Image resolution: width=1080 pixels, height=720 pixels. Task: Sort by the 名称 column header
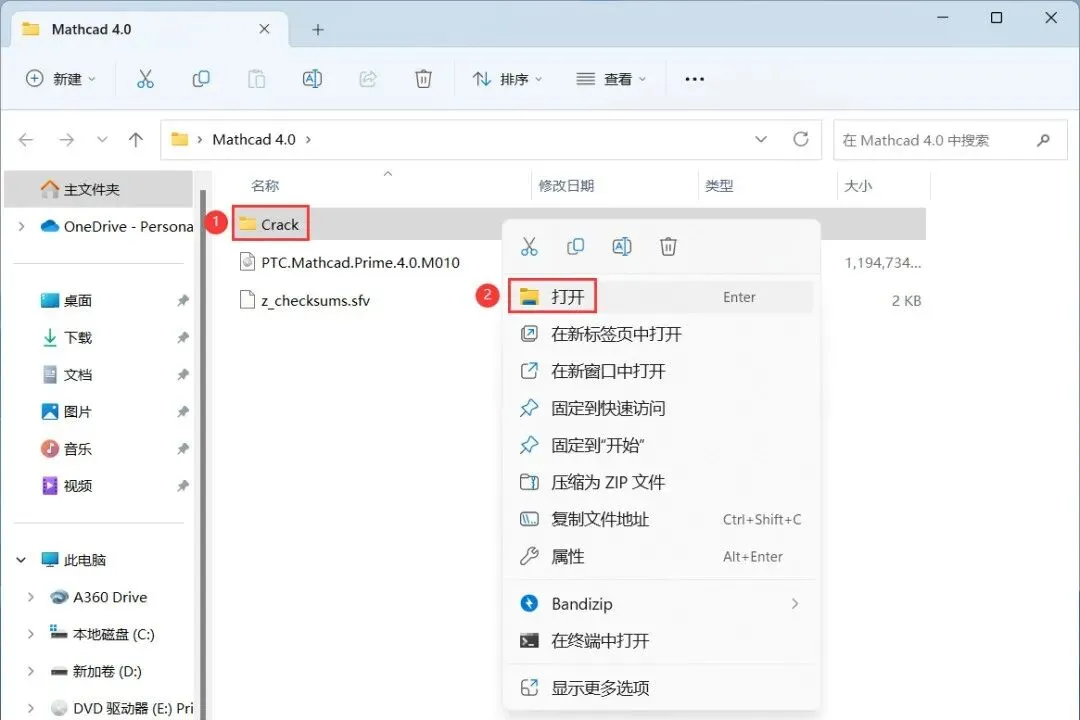pyautogui.click(x=265, y=186)
